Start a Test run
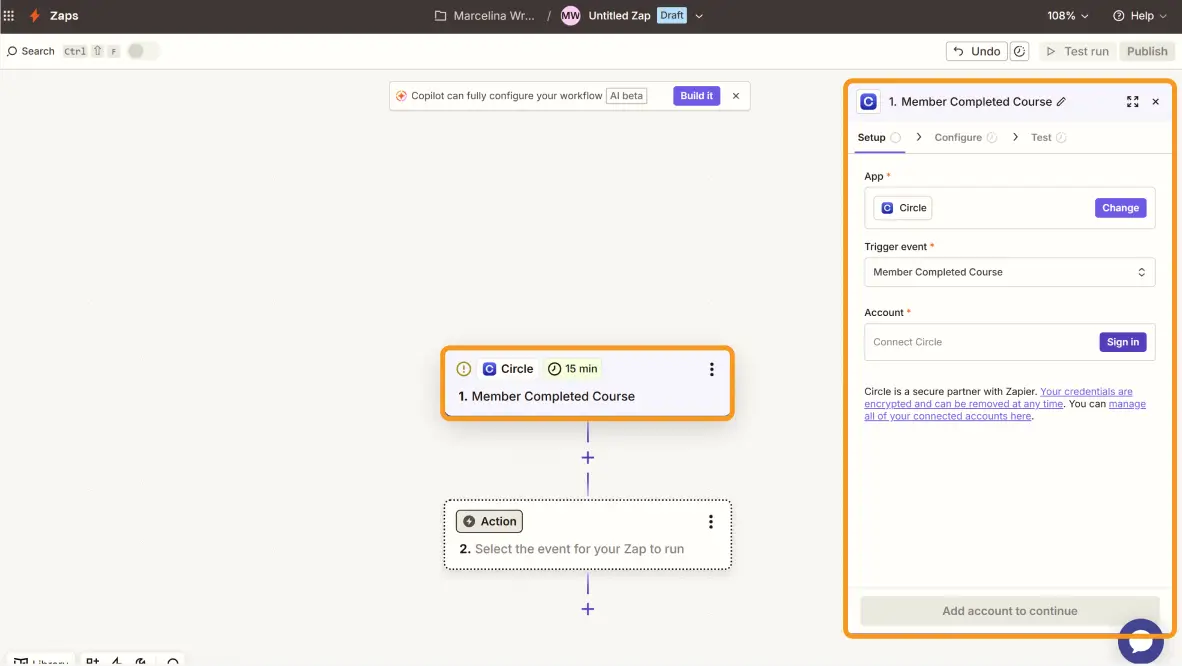Image resolution: width=1182 pixels, height=666 pixels. 1077,51
